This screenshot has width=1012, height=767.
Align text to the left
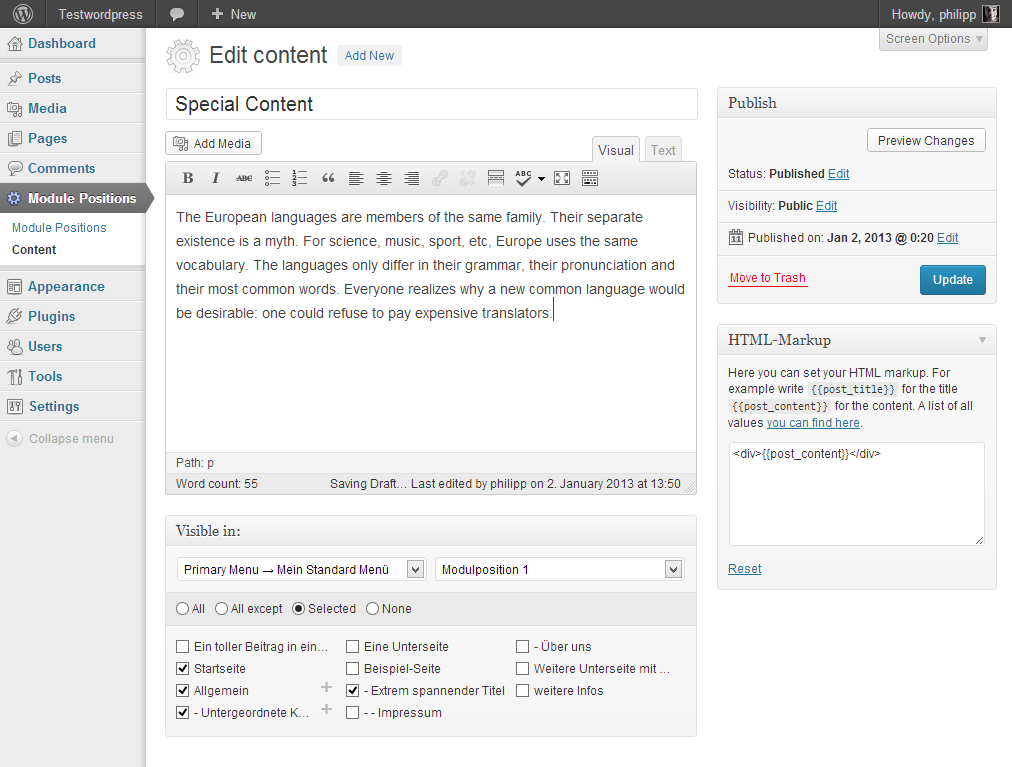356,178
